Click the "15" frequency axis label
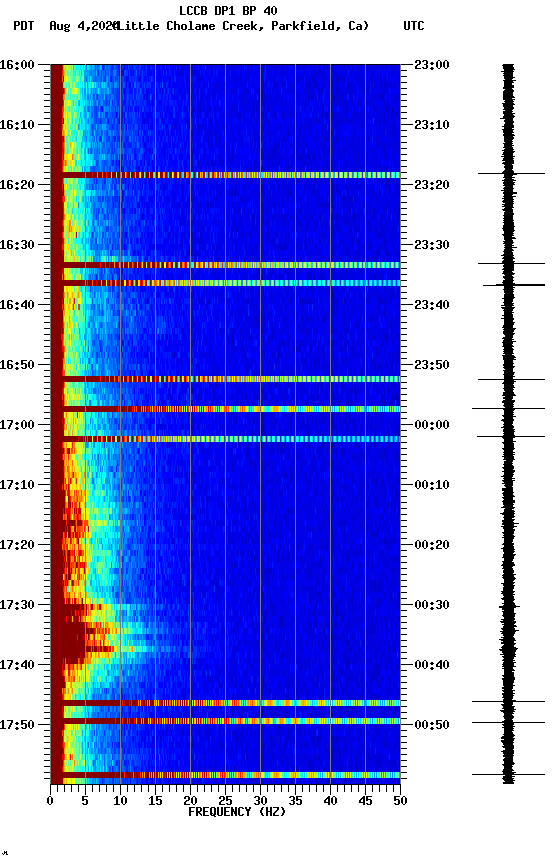The width and height of the screenshot is (552, 864). (155, 801)
